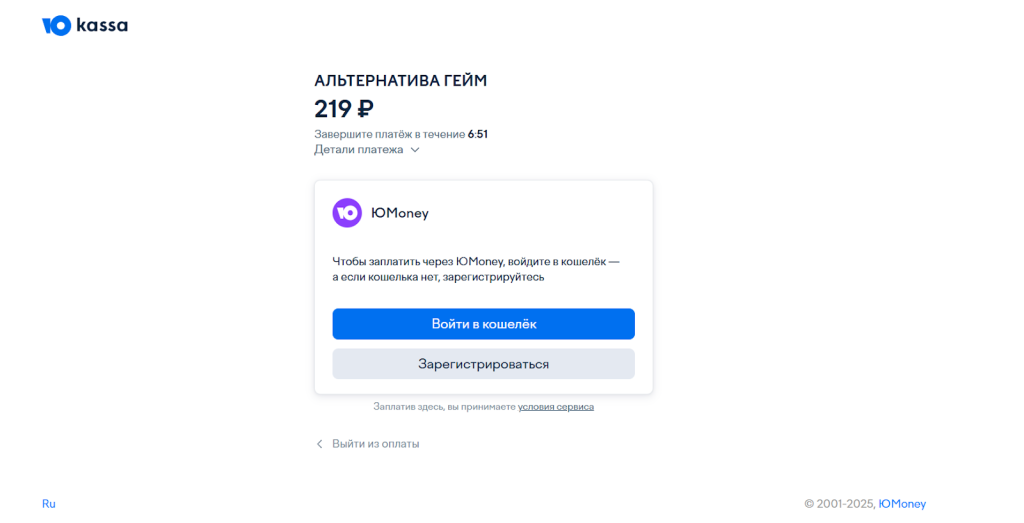Click the ЮMoney payment method title
Viewport: 1024px width, 523px height.
(400, 214)
